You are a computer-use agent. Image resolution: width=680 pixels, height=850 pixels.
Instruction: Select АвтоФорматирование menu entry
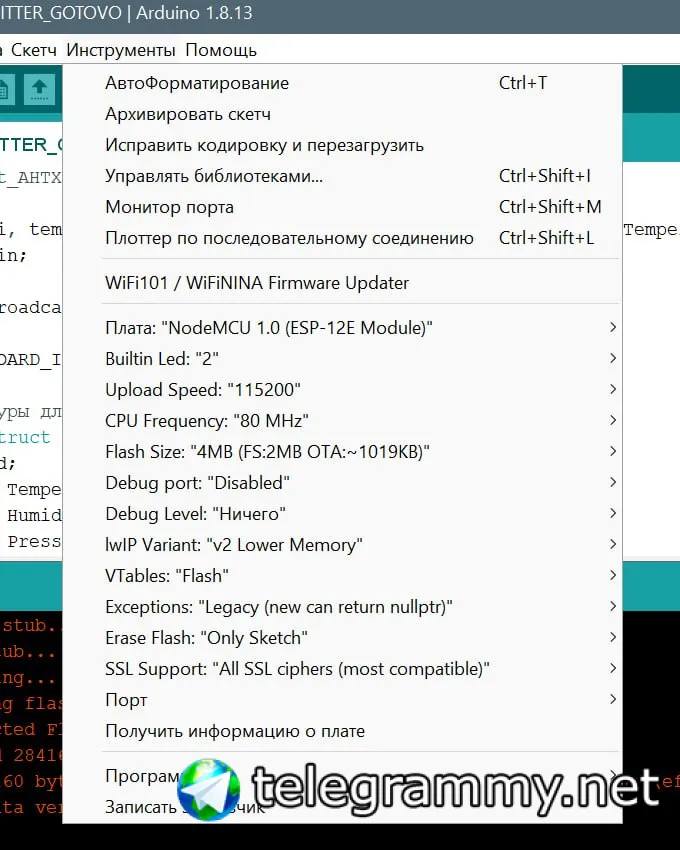click(x=343, y=83)
